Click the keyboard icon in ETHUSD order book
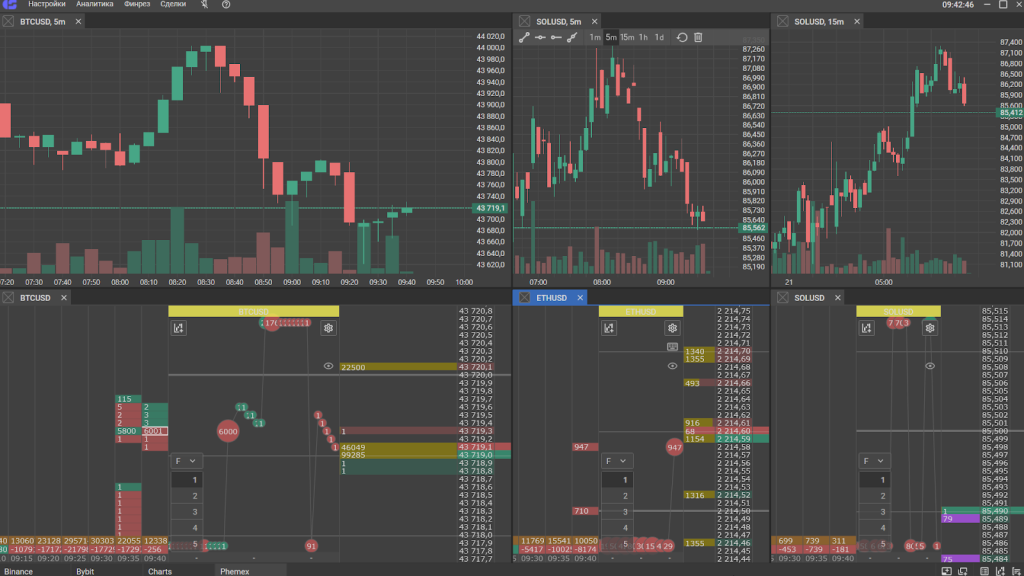Screen dimensions: 1024x576 (673, 347)
